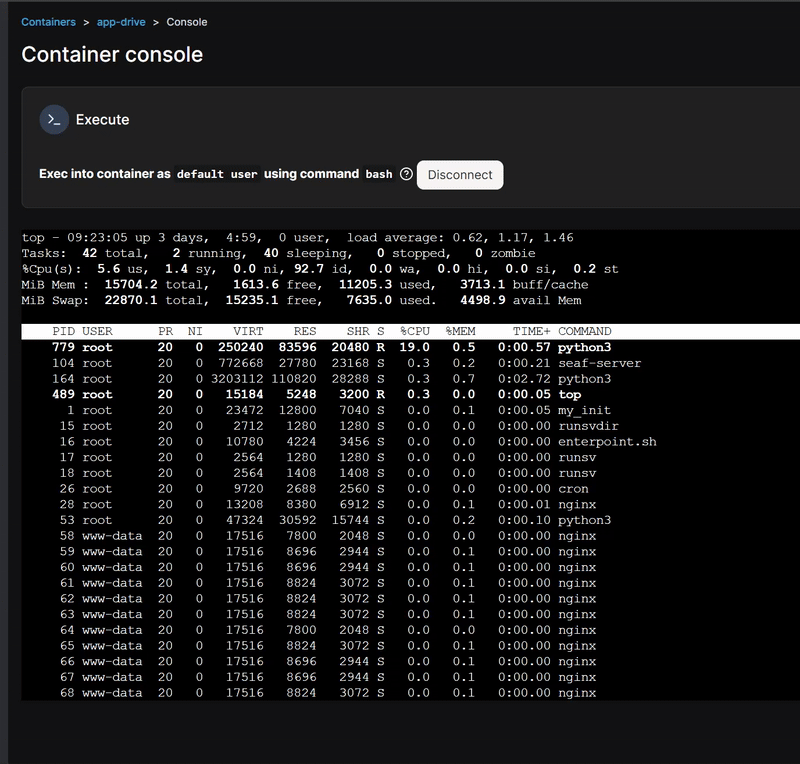Click the "bash" command label

(x=379, y=174)
